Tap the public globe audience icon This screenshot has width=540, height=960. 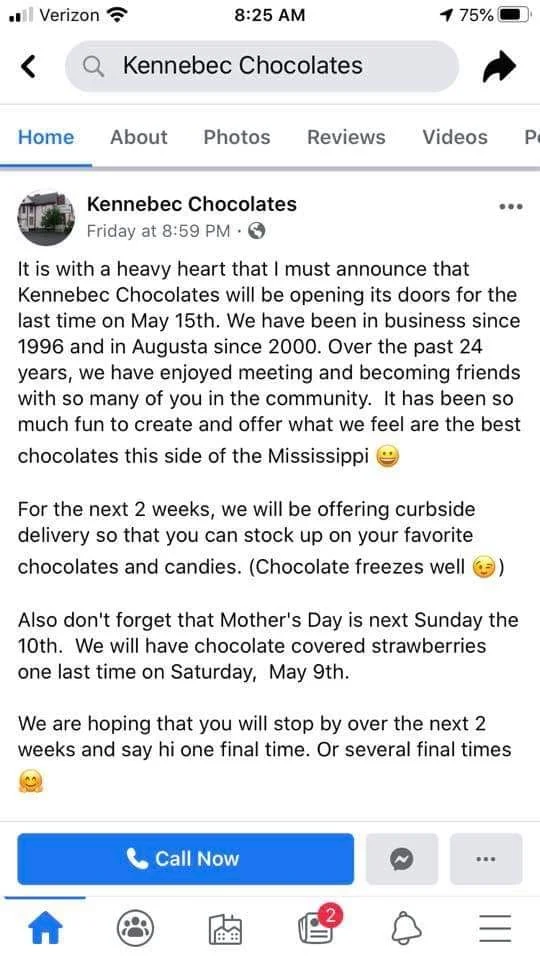(257, 231)
